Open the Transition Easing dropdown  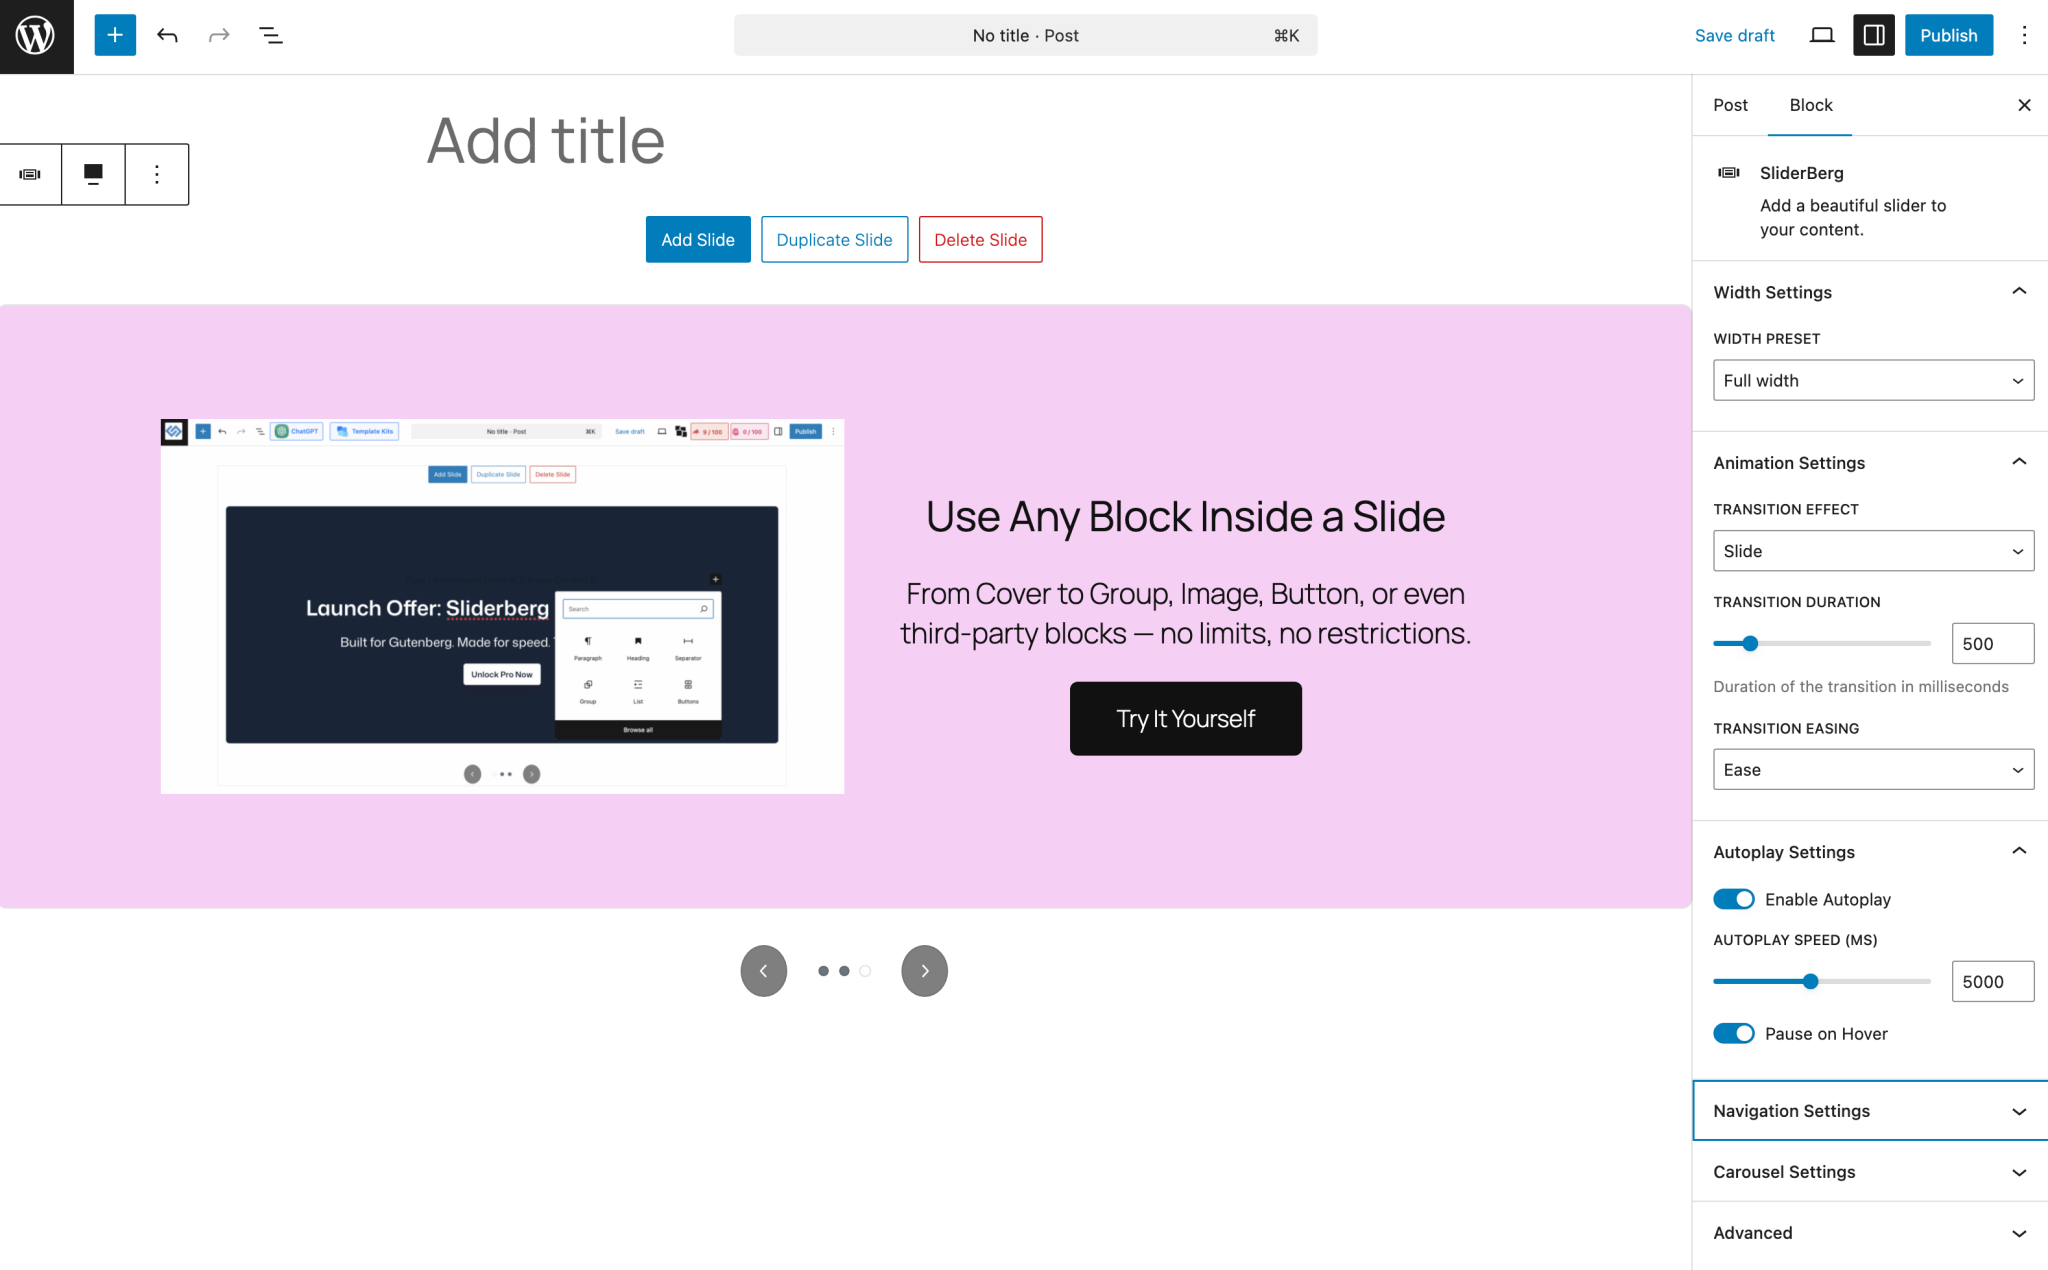[x=1872, y=769]
